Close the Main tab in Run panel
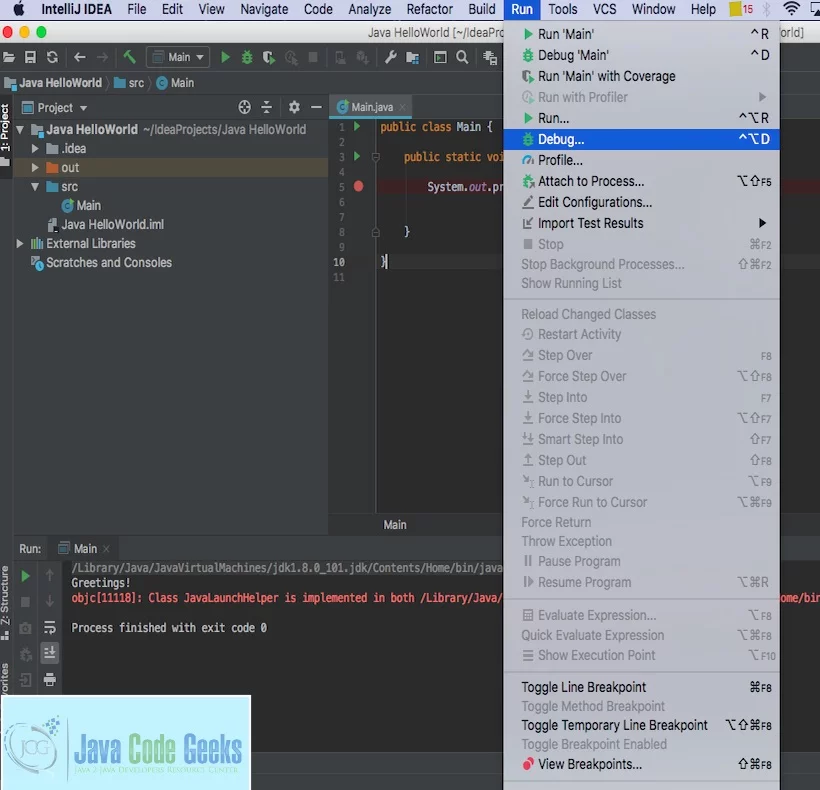Screen dimensions: 820x790 pyautogui.click(x=107, y=548)
